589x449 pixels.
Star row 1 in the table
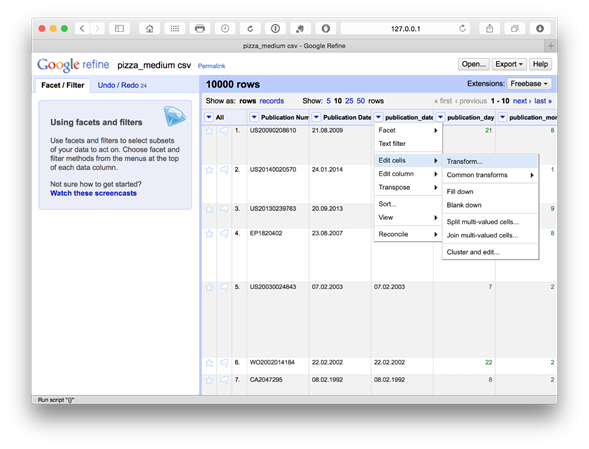(209, 131)
